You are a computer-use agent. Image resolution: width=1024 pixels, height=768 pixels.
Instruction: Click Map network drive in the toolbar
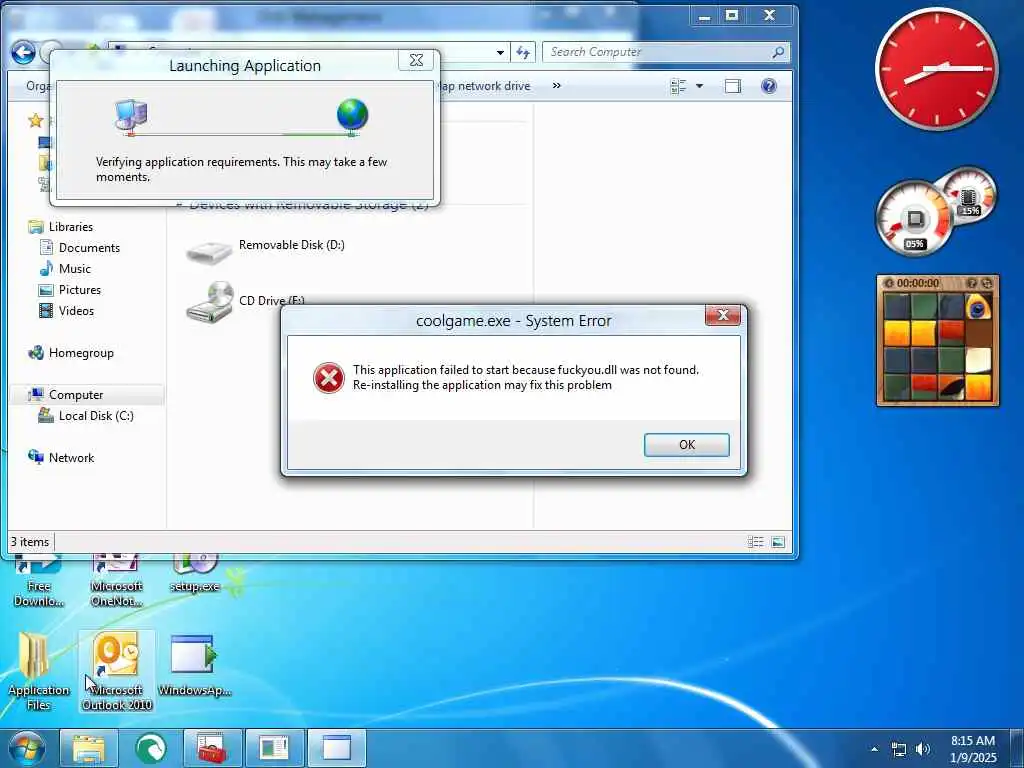(x=484, y=86)
